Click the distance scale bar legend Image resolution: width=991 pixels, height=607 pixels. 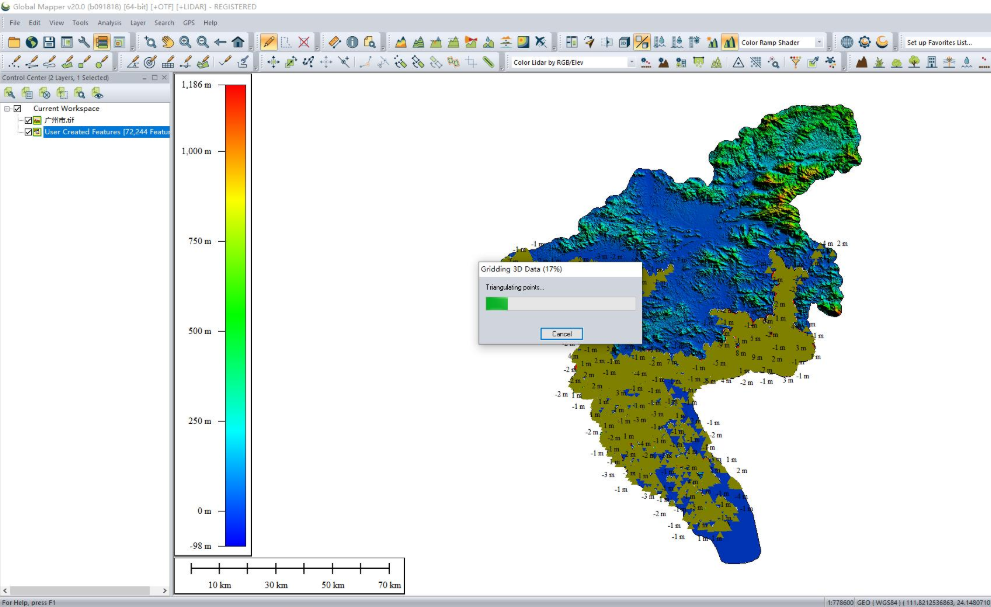[289, 575]
